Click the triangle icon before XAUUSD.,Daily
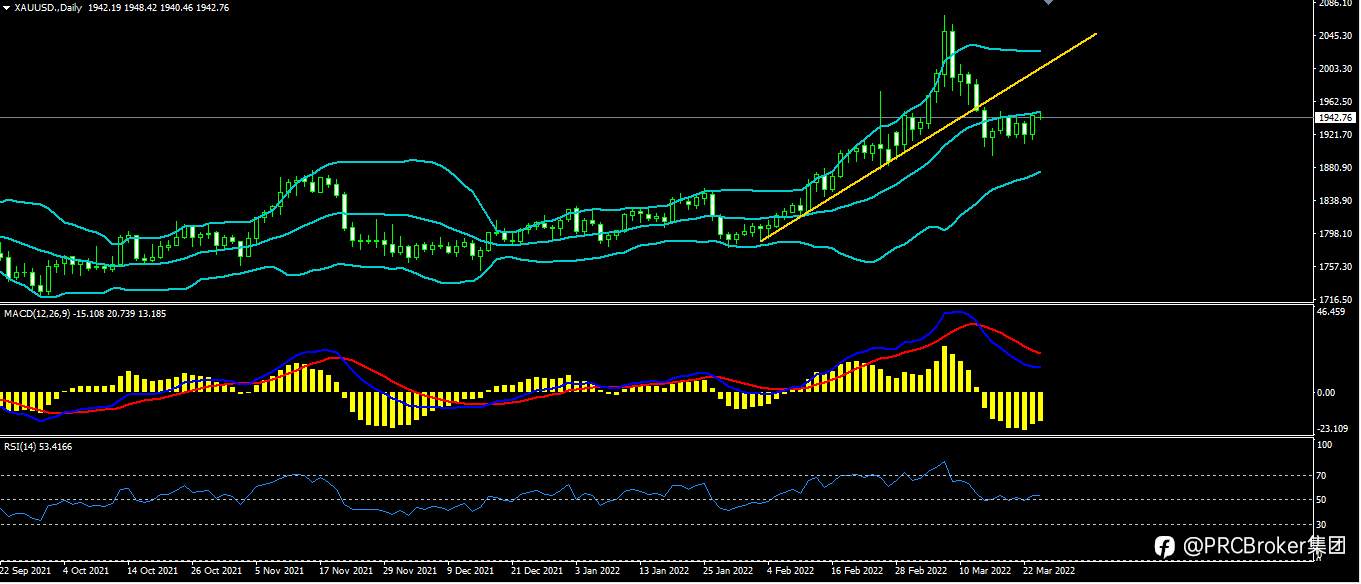 pyautogui.click(x=6, y=7)
